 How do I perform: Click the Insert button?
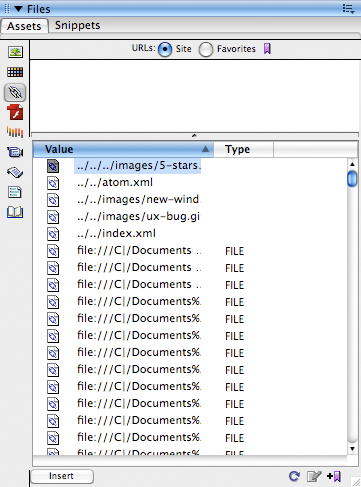pyautogui.click(x=62, y=476)
